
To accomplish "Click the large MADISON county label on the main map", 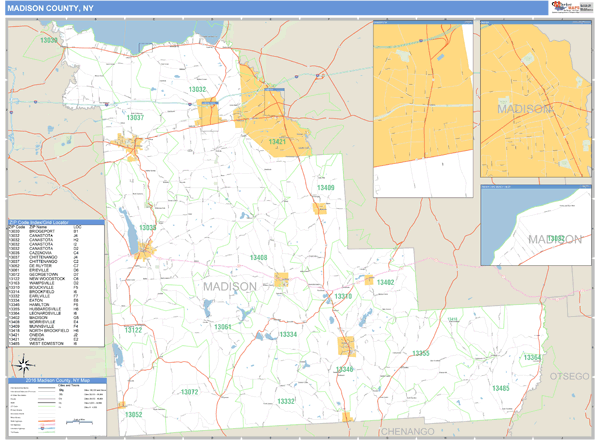I will tap(229, 287).
